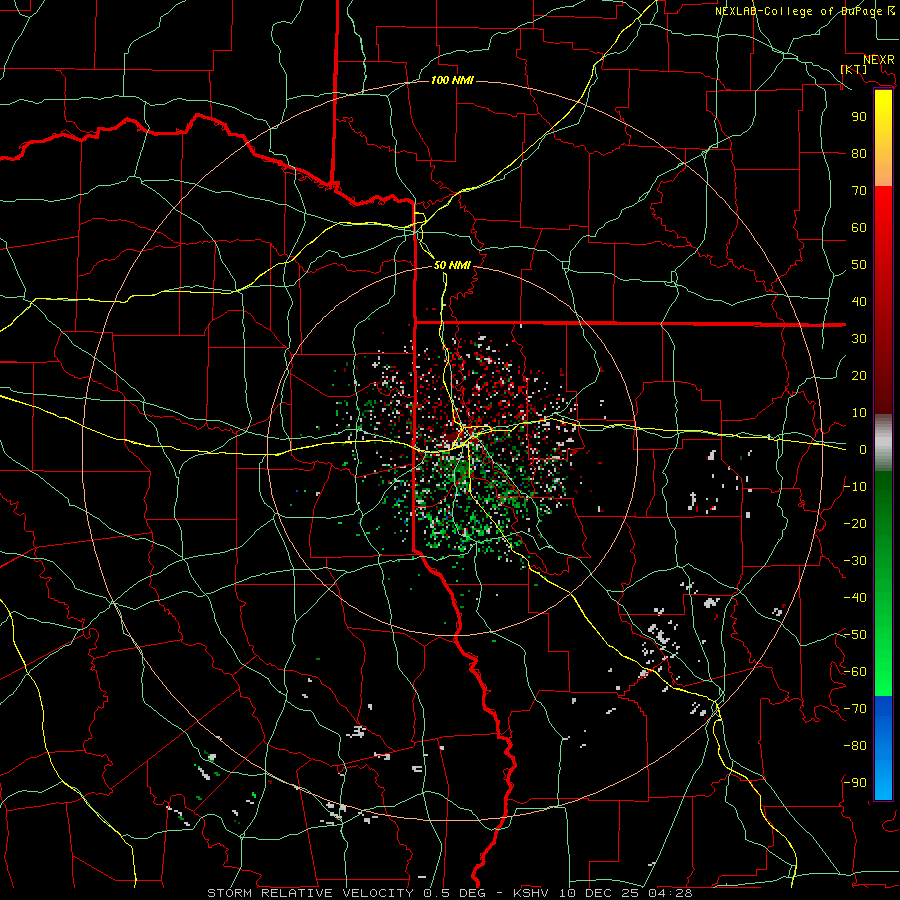Click the 30 value on velocity scale

tap(859, 339)
